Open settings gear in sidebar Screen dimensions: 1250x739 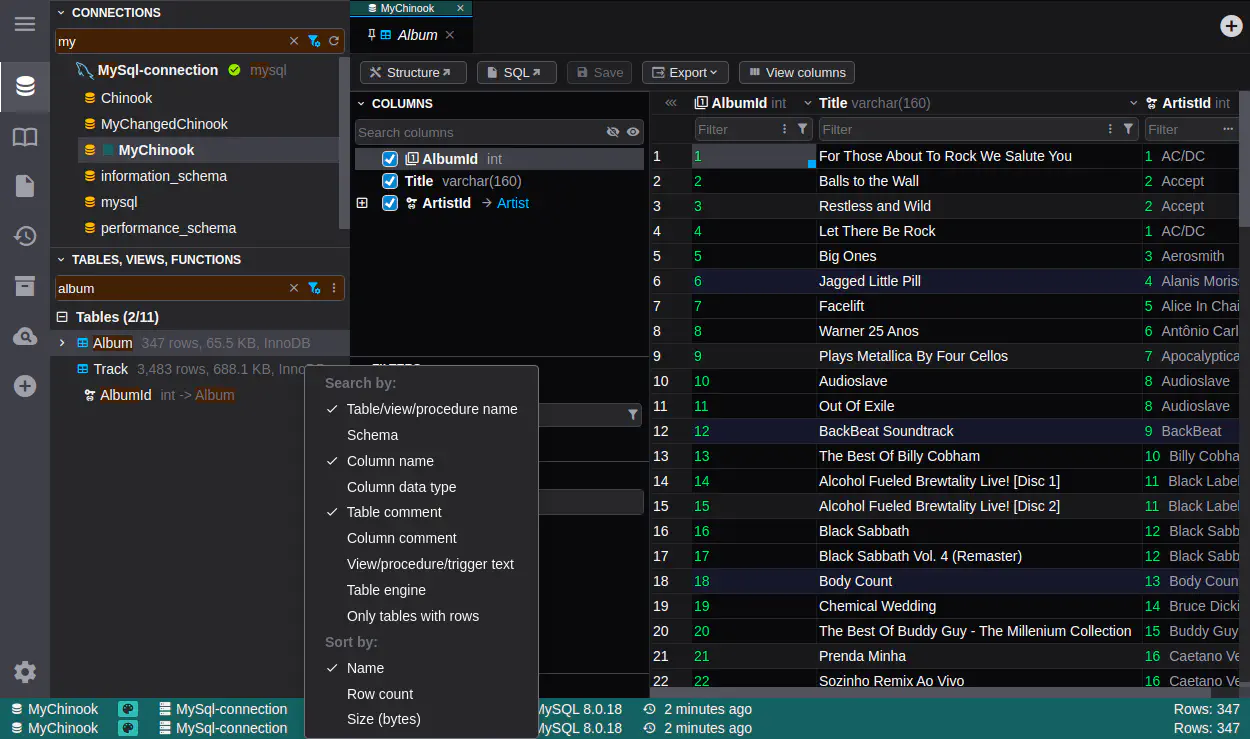pos(25,672)
